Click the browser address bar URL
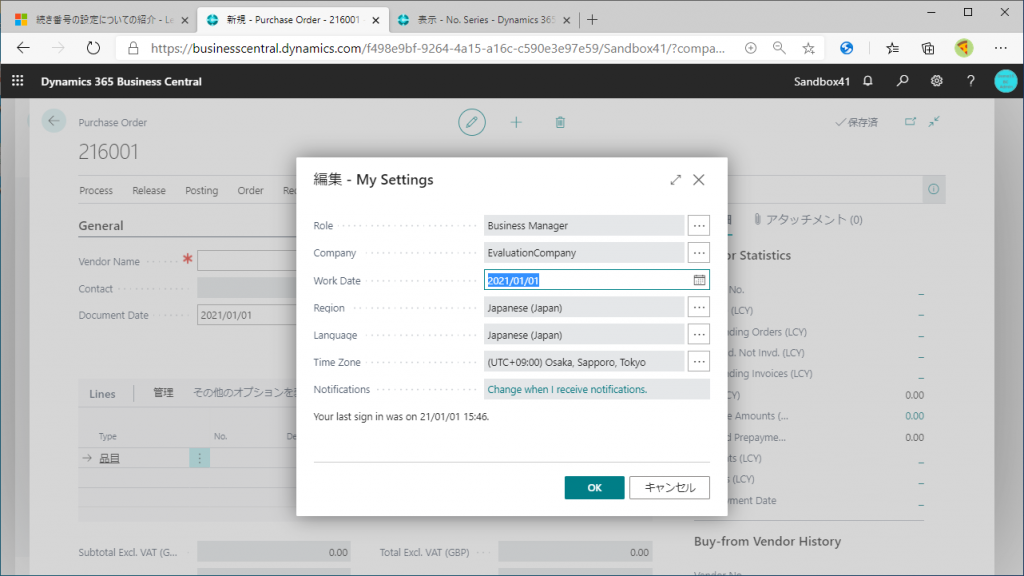 pyautogui.click(x=438, y=48)
